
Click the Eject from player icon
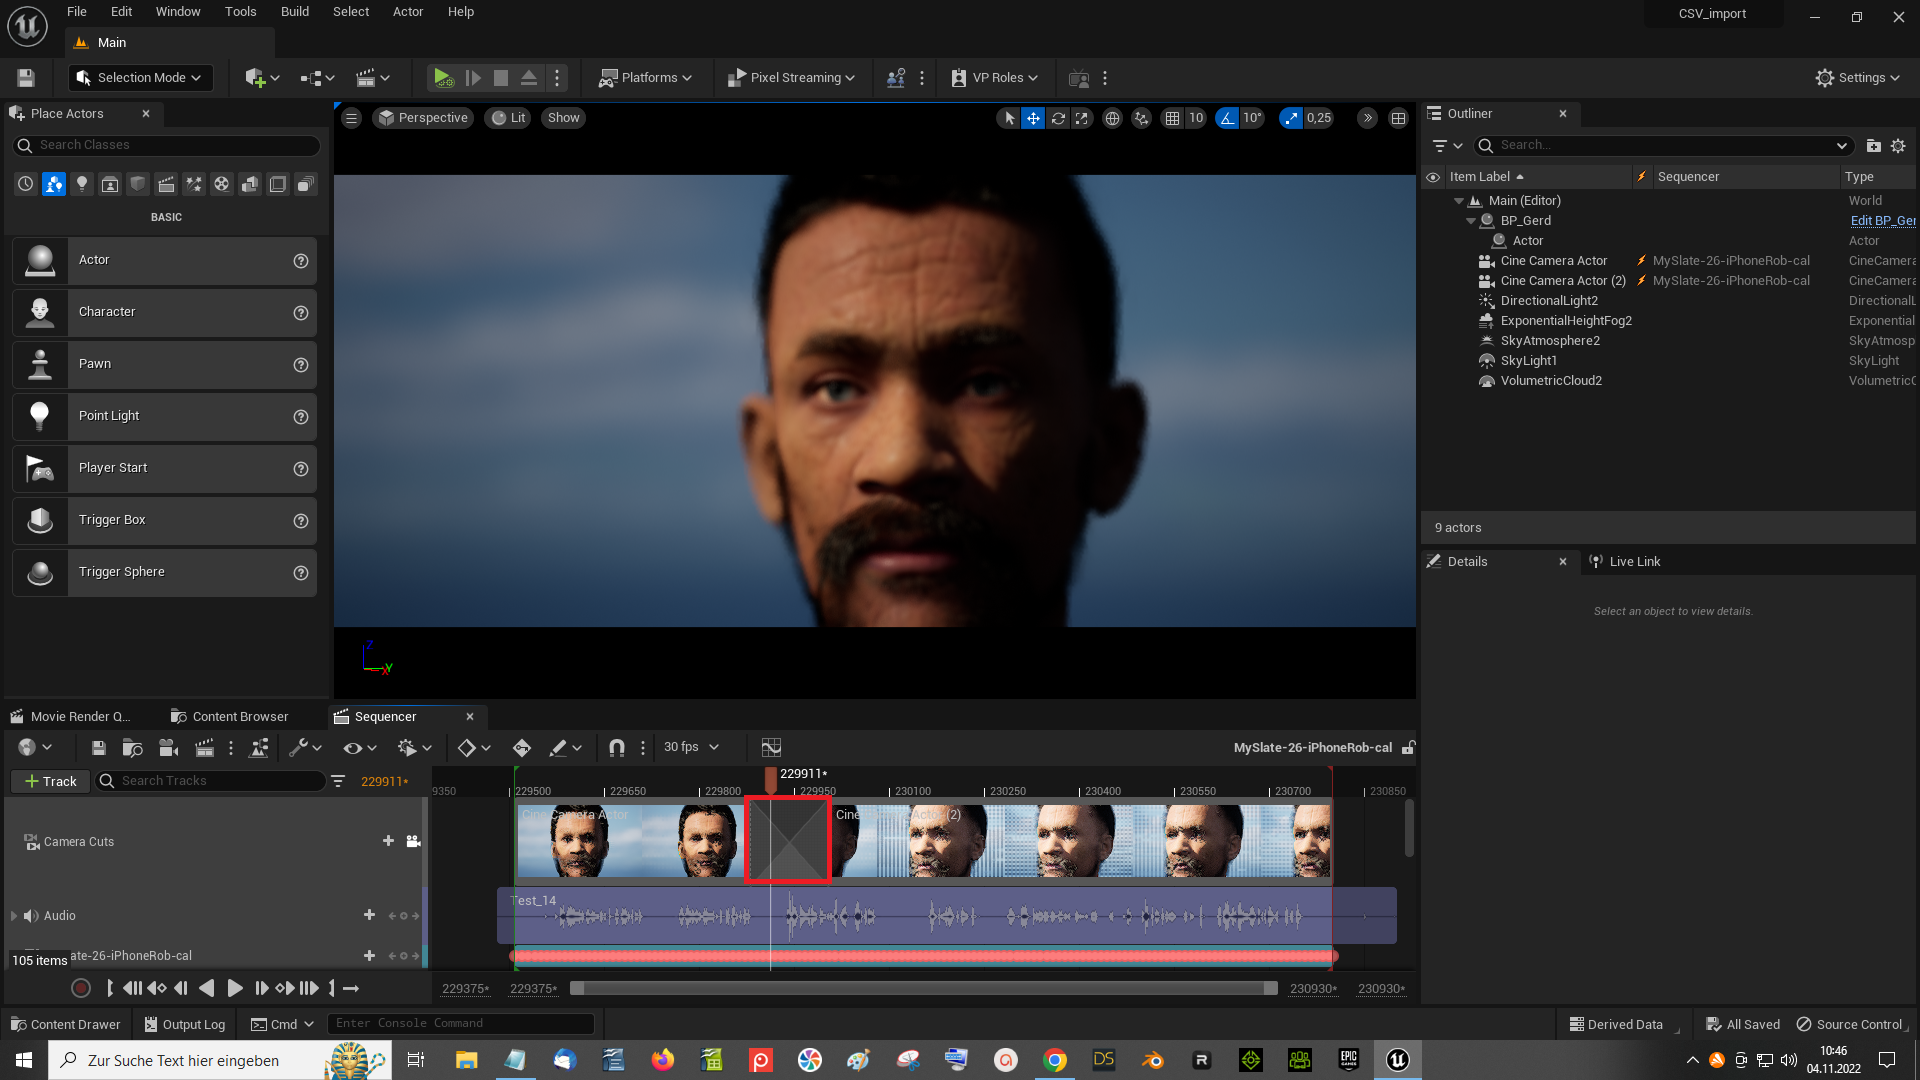529,78
